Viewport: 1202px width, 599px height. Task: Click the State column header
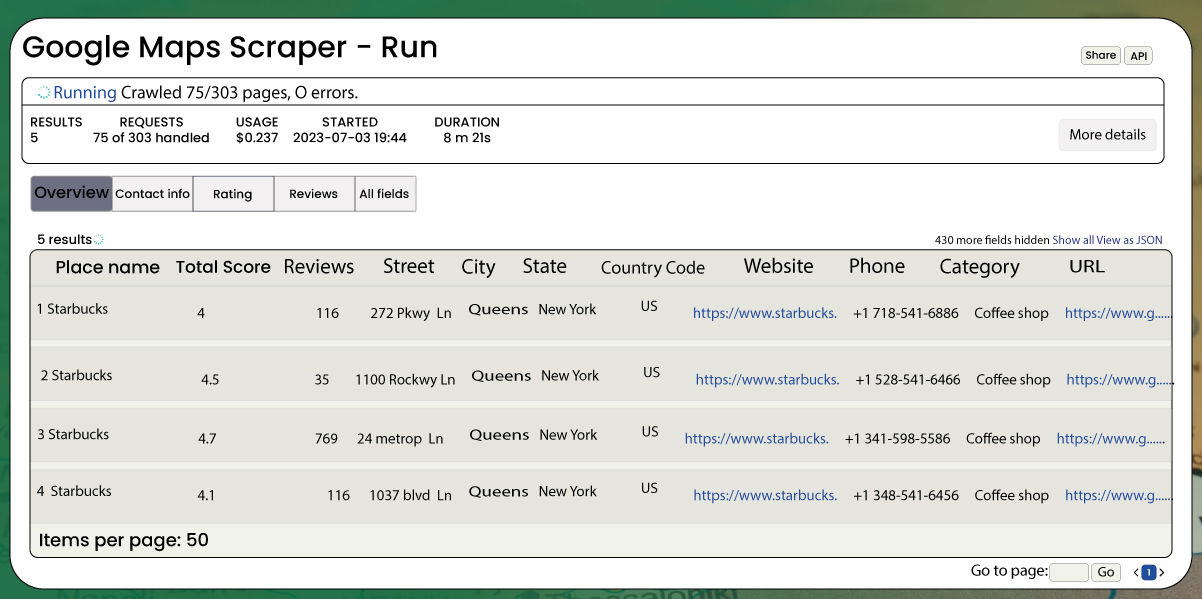click(x=544, y=266)
